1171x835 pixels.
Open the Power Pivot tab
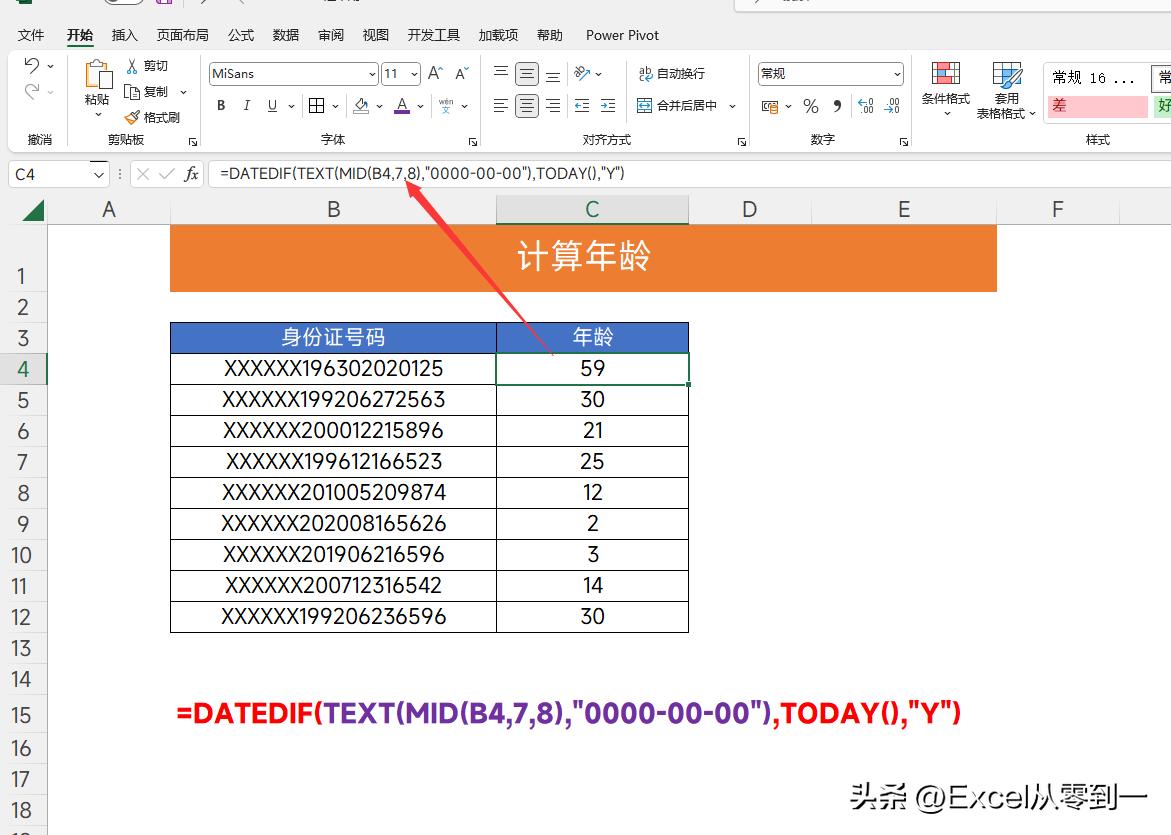[x=622, y=35]
